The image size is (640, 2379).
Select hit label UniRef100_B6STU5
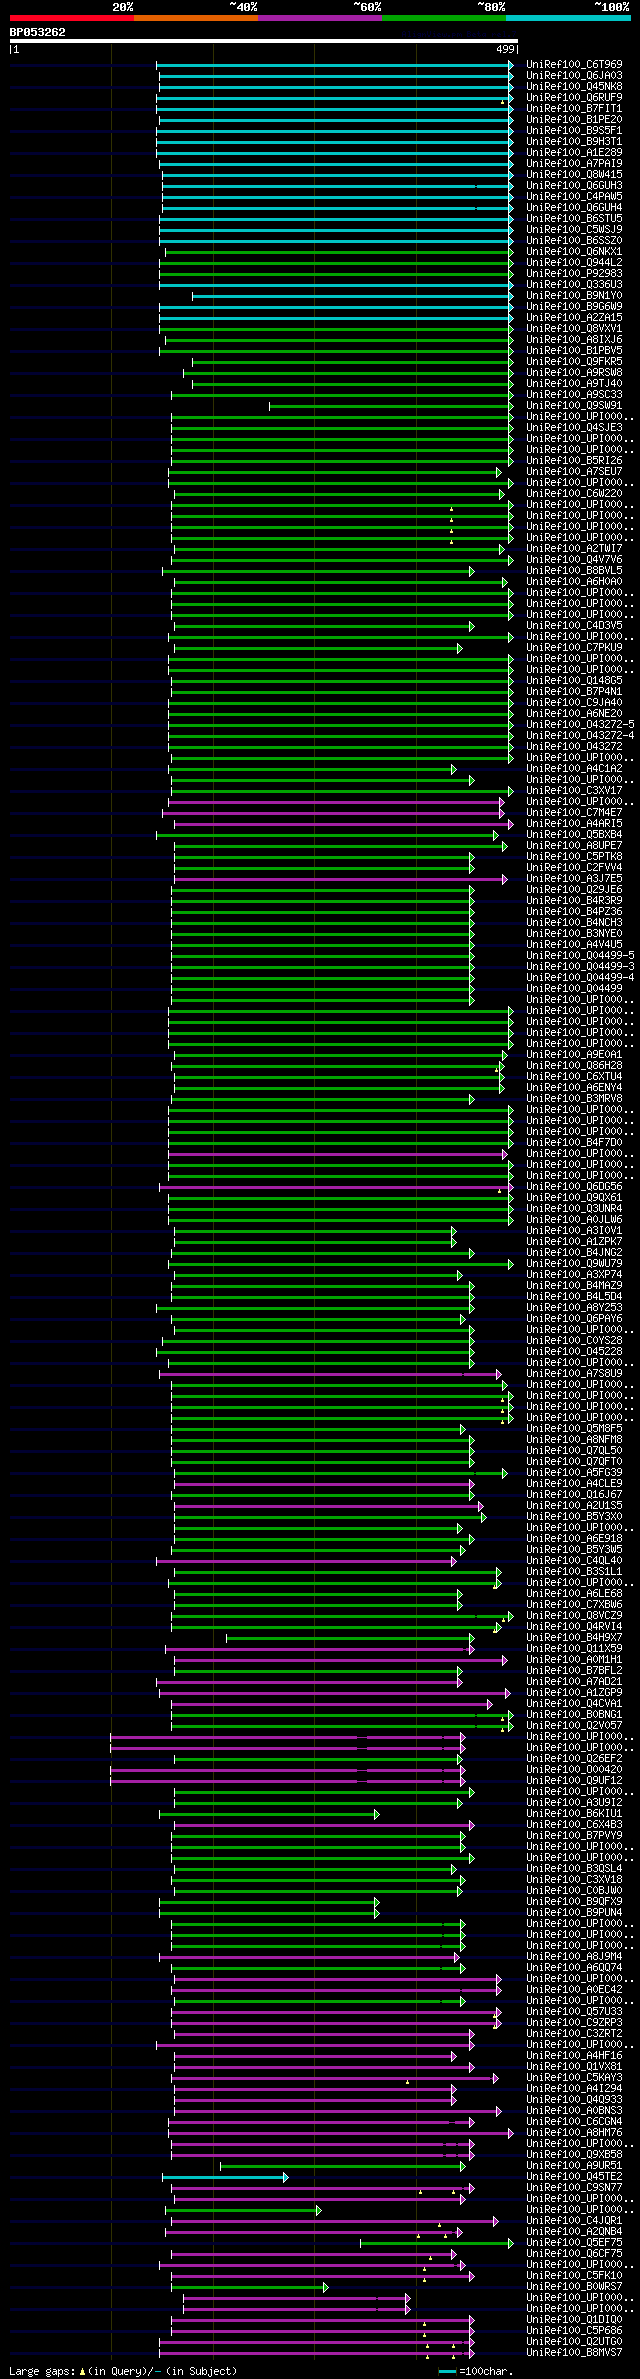tap(574, 218)
